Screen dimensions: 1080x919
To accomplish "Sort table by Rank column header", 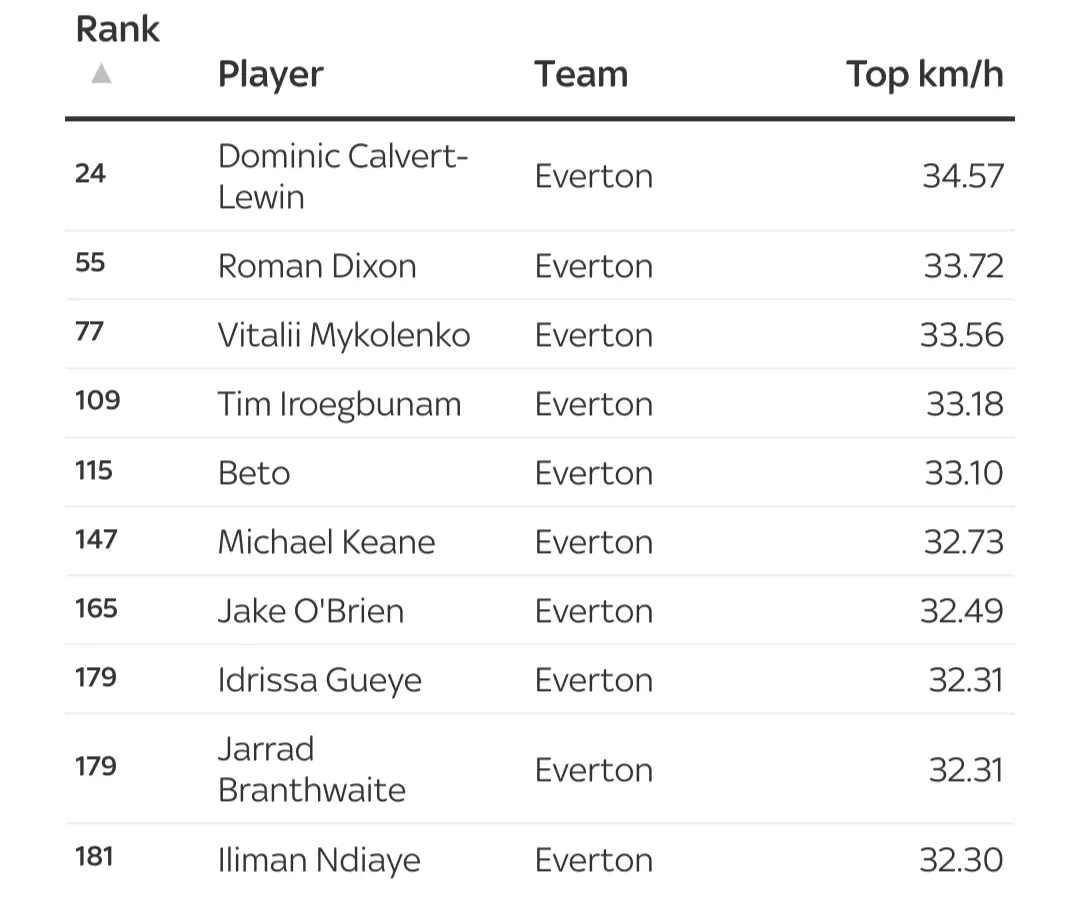I will [117, 29].
